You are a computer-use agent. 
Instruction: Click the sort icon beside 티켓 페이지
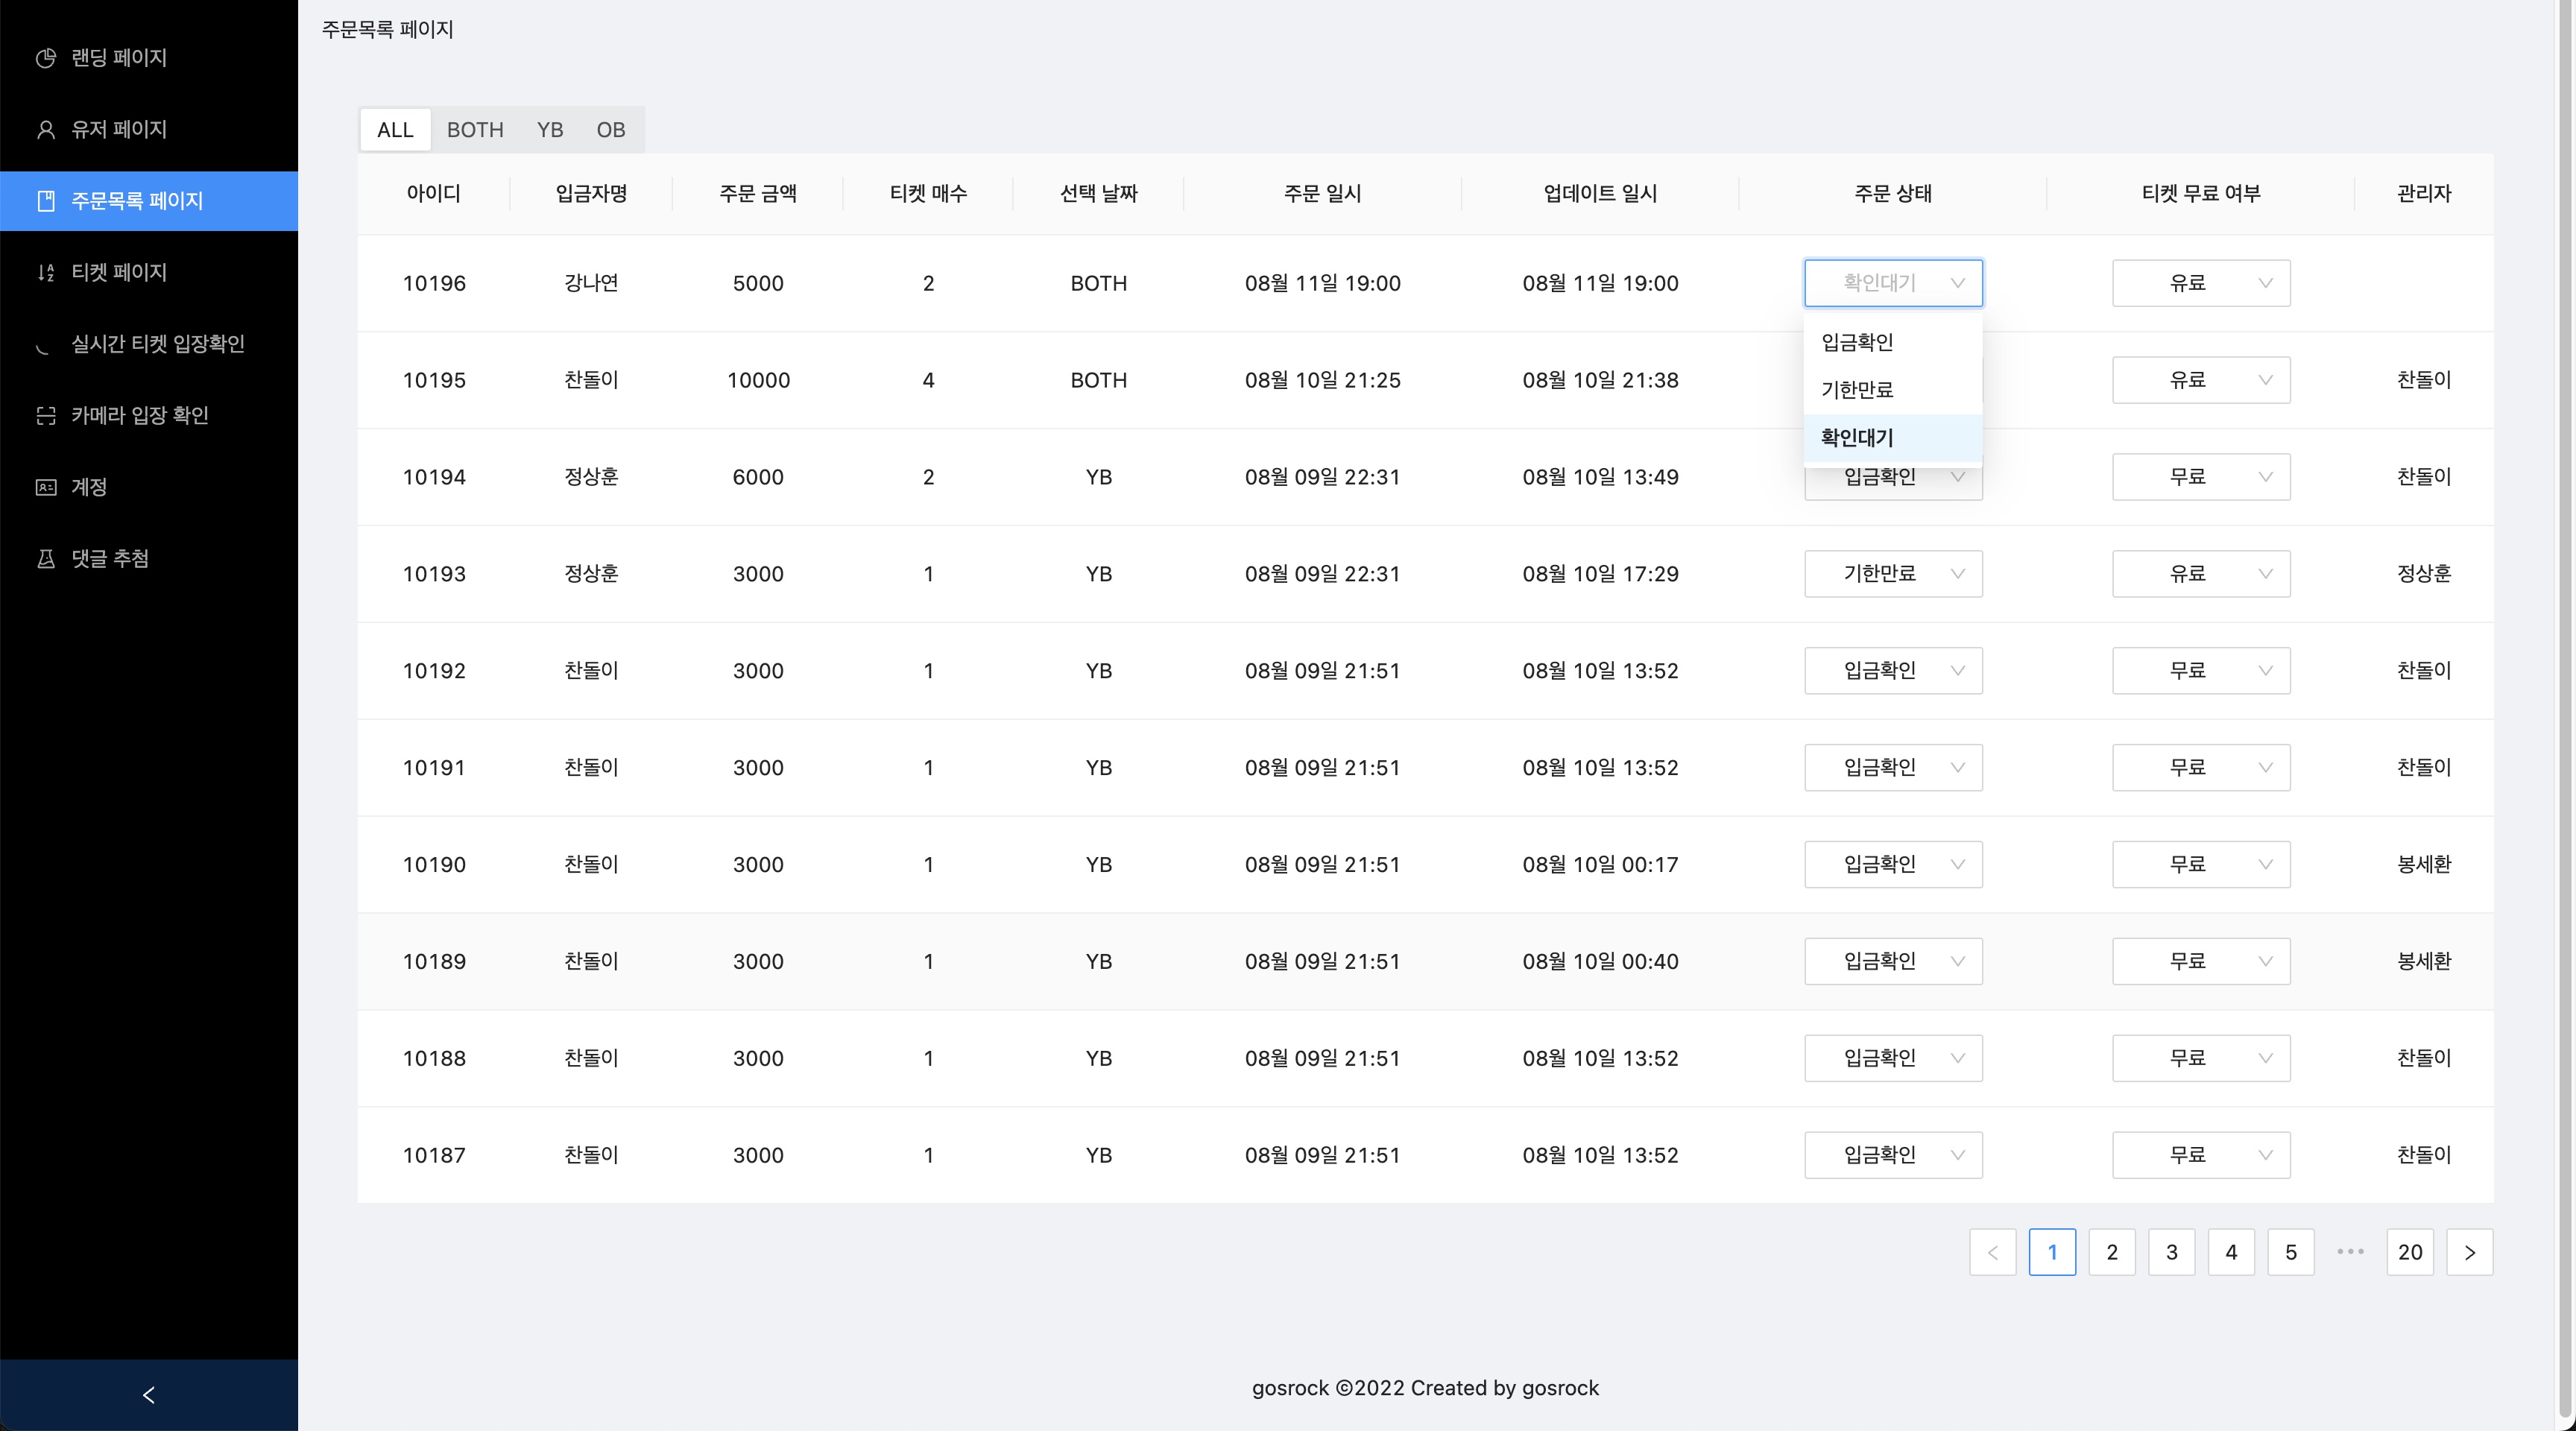[x=46, y=273]
